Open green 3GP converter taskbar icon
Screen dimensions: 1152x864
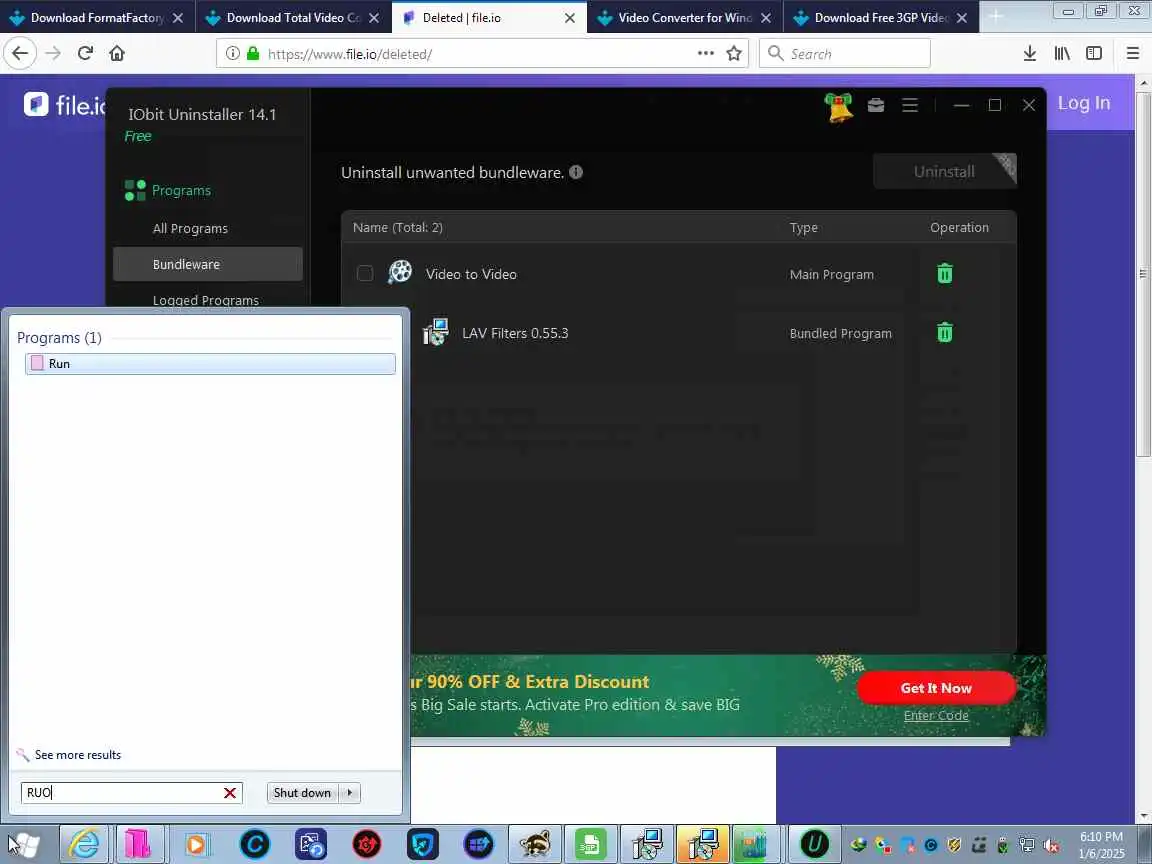tap(591, 844)
